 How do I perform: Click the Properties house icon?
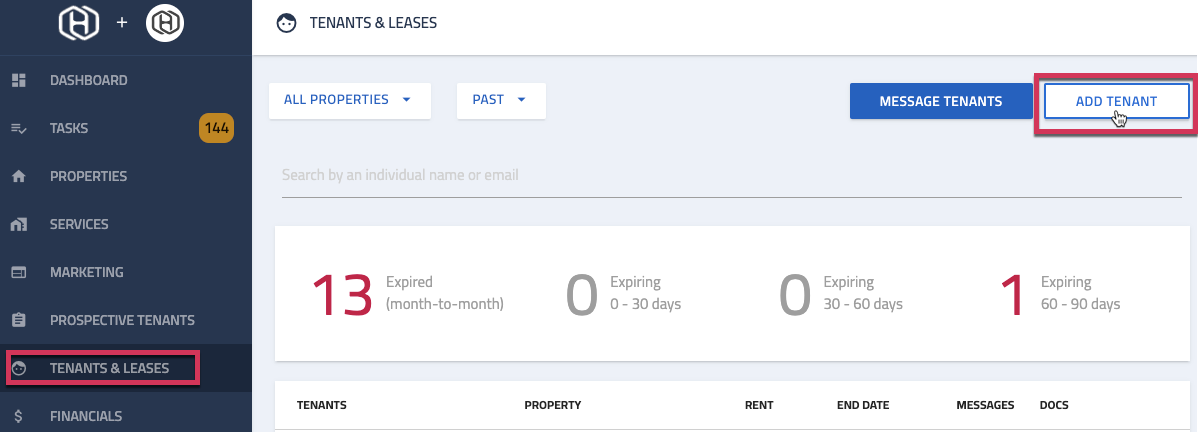click(x=19, y=177)
